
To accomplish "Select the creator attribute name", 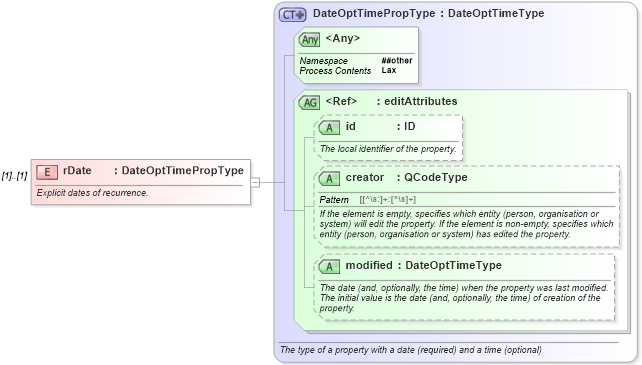I will click(365, 177).
